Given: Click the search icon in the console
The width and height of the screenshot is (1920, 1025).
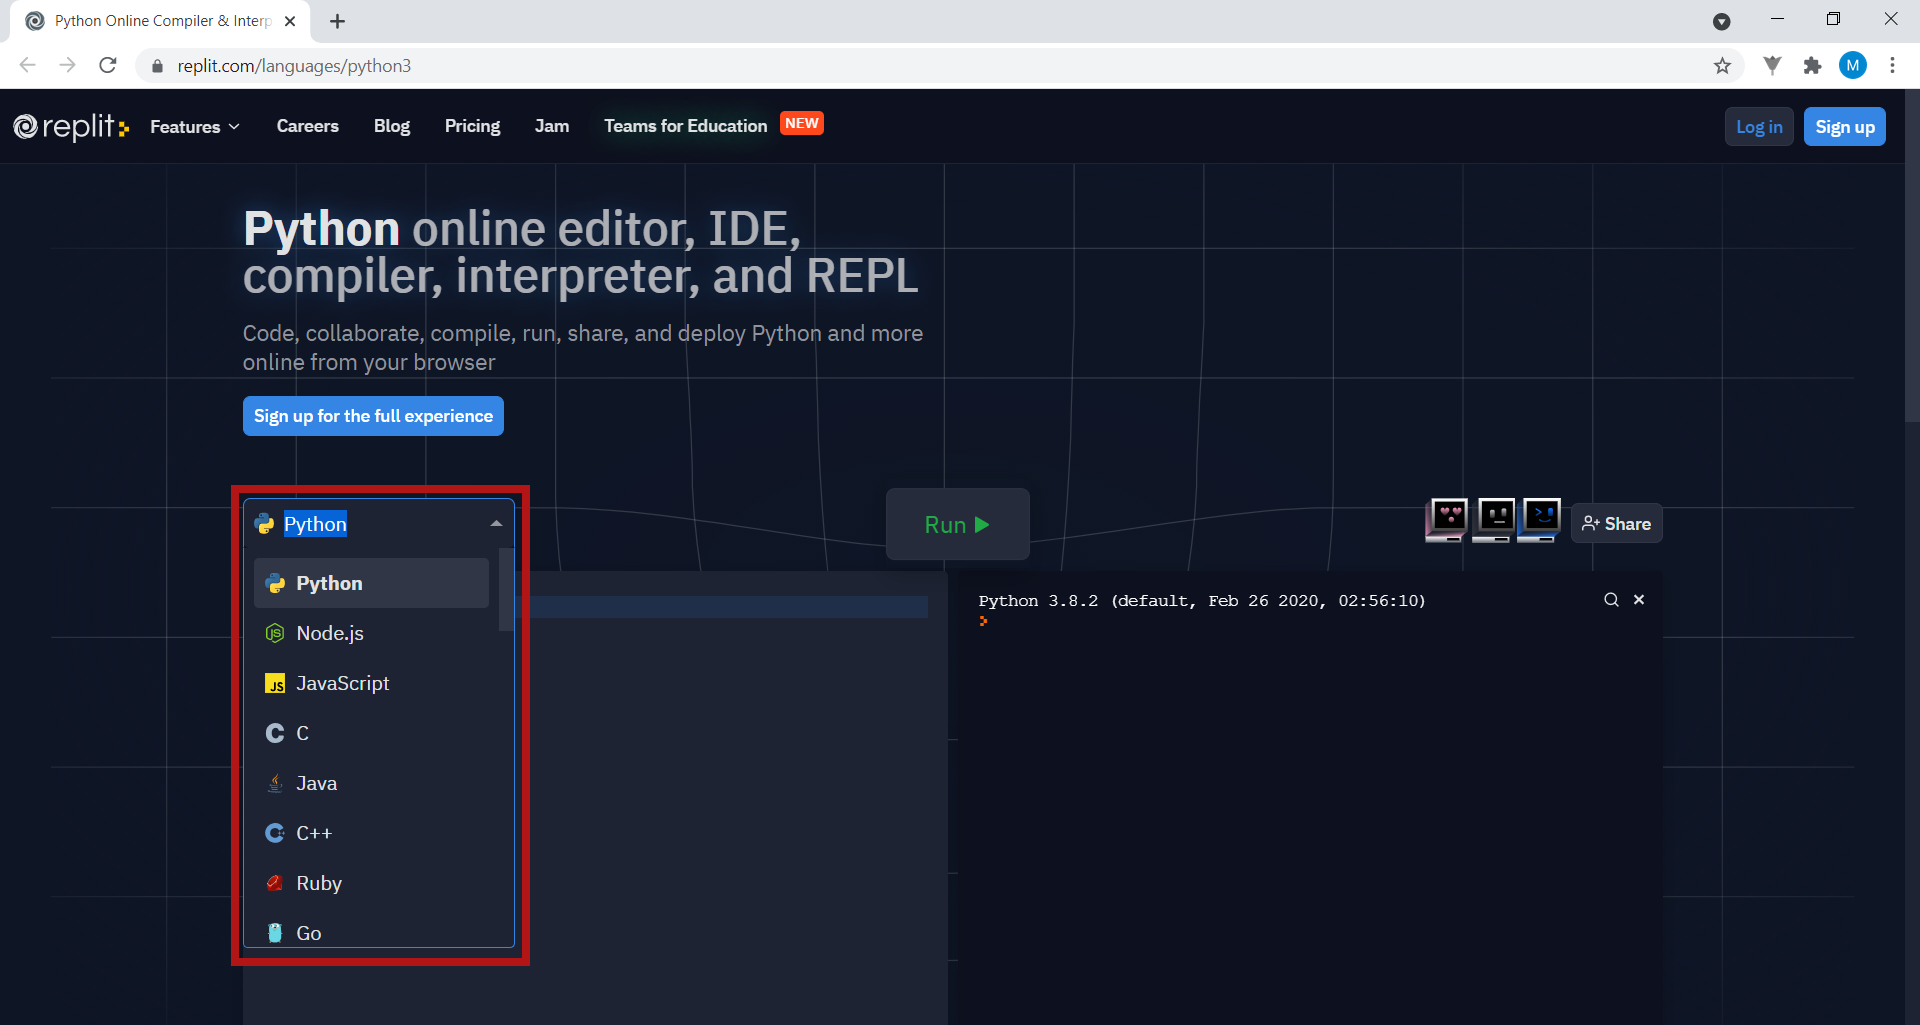Looking at the screenshot, I should [x=1611, y=600].
